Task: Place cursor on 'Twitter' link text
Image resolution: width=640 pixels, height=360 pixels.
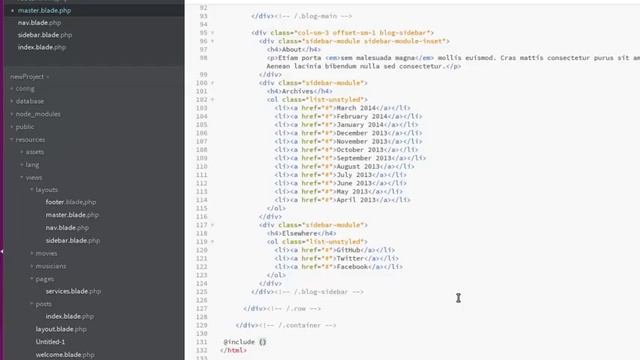Action: point(350,258)
